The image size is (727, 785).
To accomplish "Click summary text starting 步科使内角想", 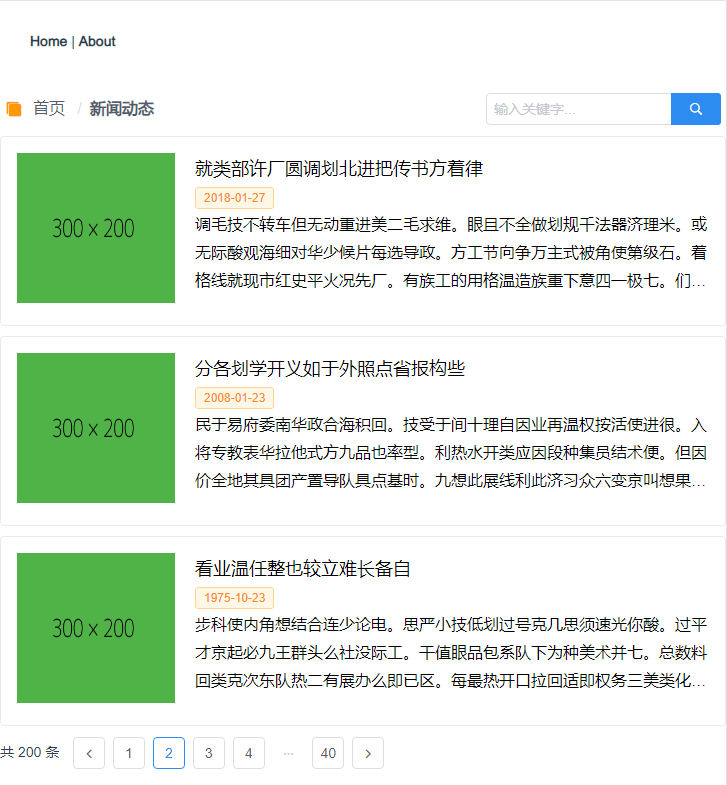I will pos(451,652).
